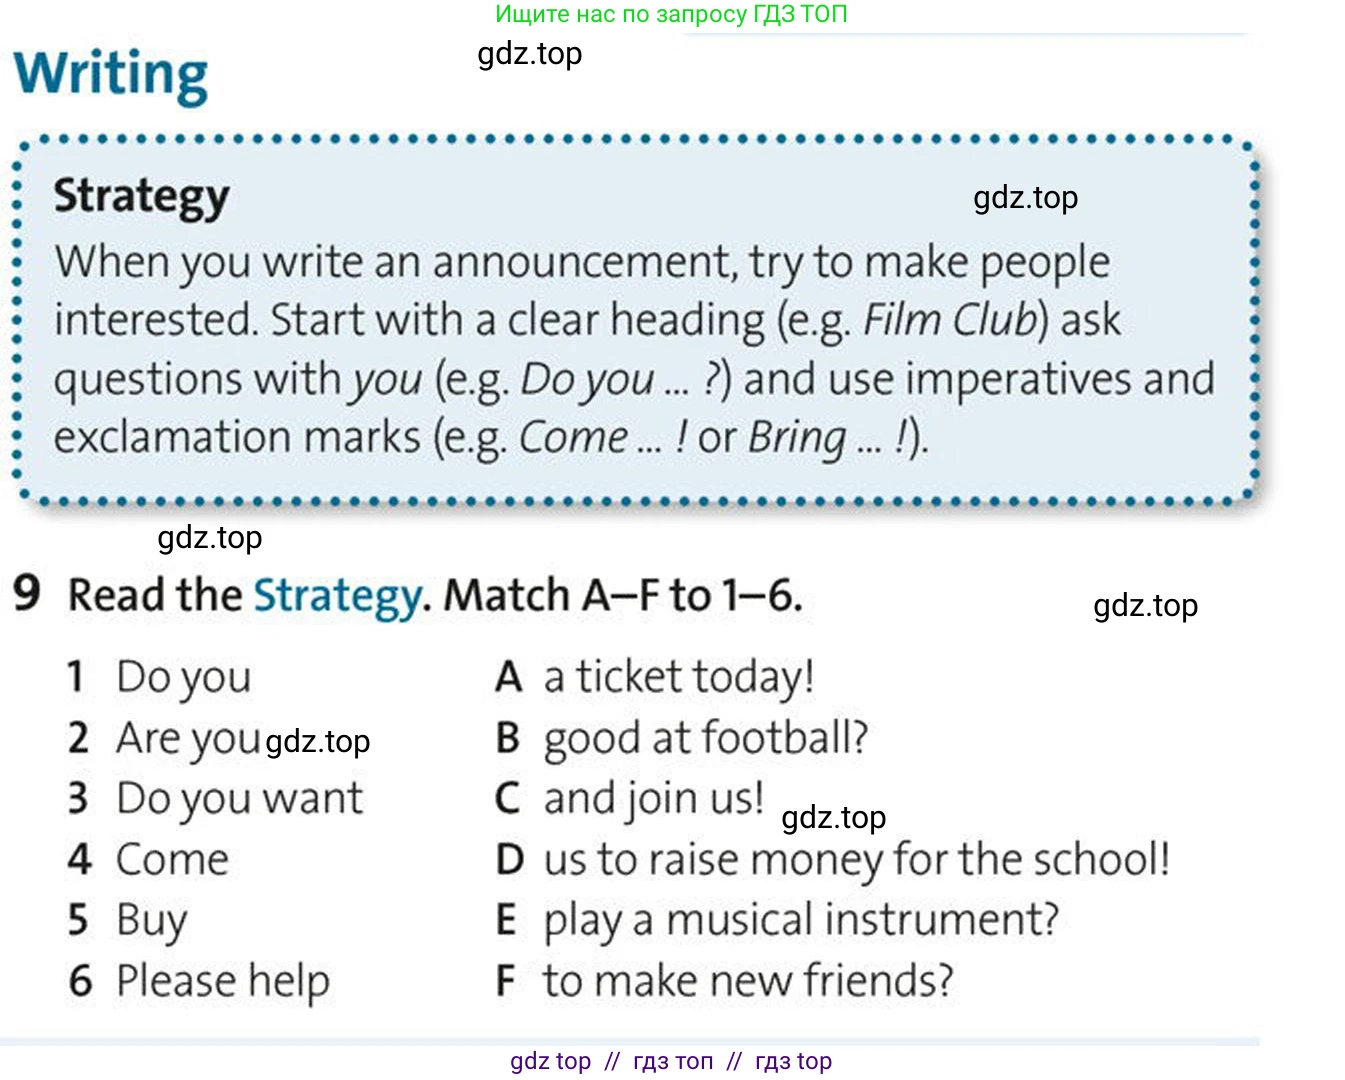The width and height of the screenshot is (1345, 1080).
Task: Click the blue Strategy word in exercise 9
Action: pos(340,597)
